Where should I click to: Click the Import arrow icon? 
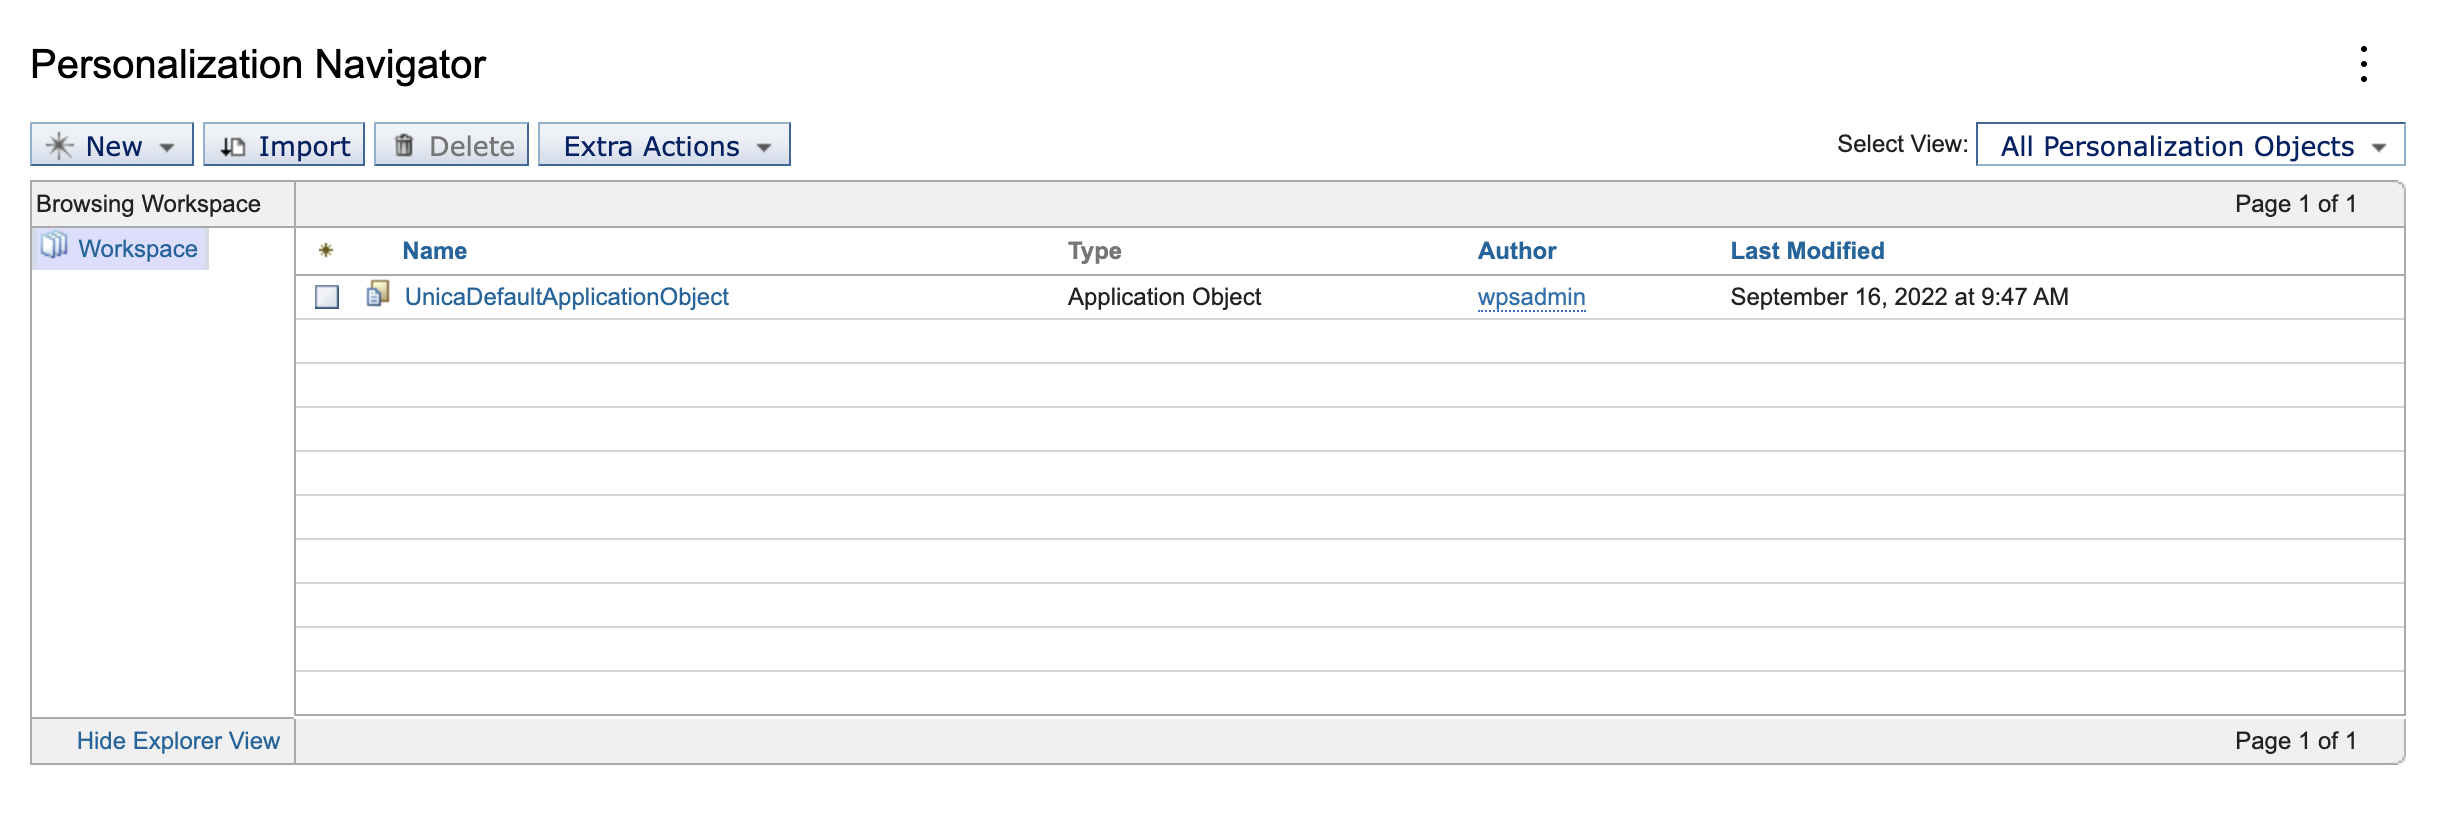click(233, 146)
